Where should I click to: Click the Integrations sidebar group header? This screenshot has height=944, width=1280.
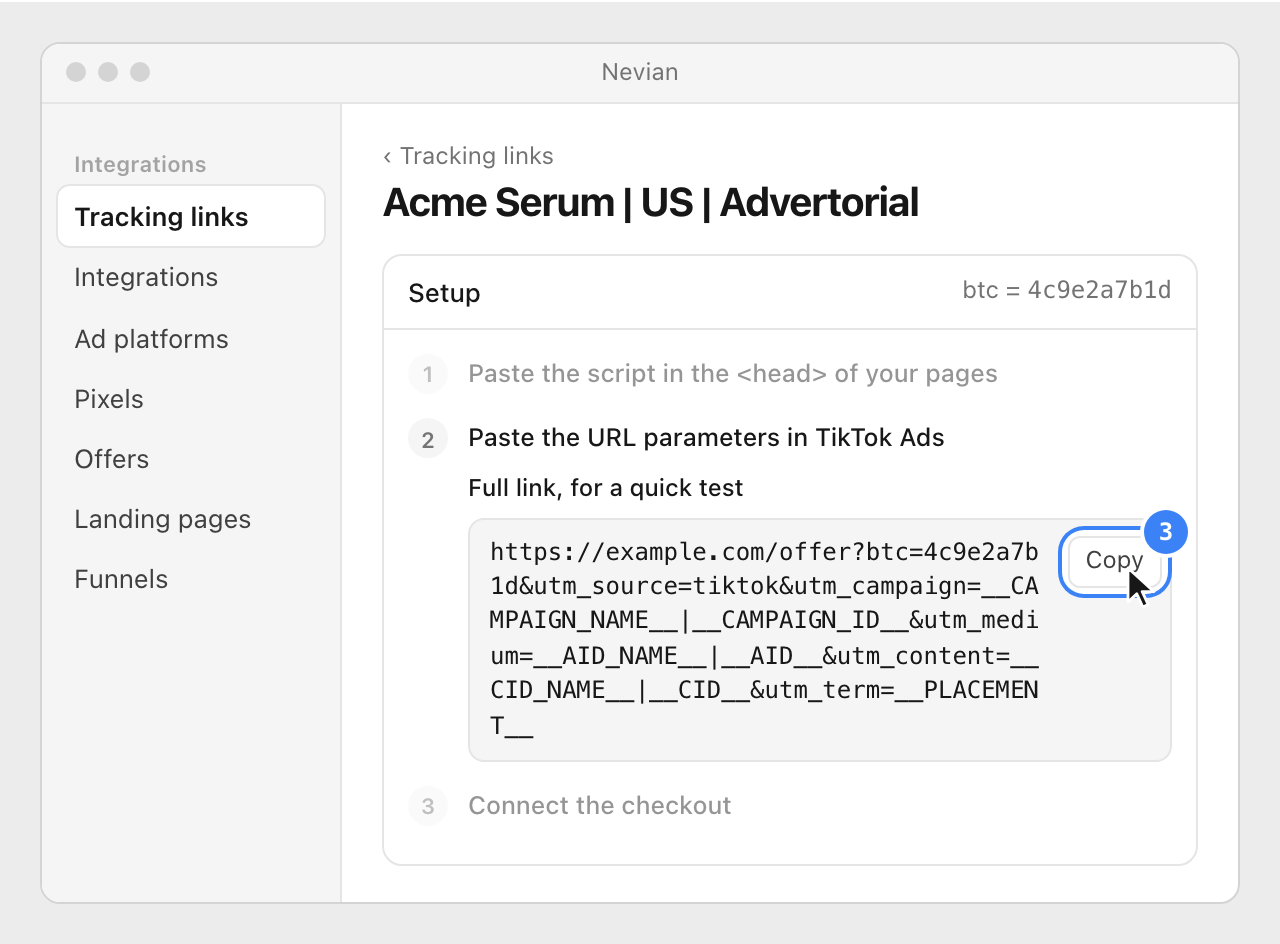140,164
